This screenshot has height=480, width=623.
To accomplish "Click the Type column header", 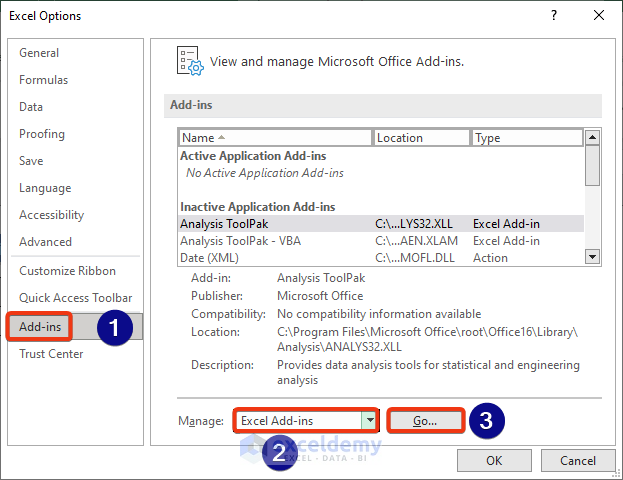I will click(526, 138).
